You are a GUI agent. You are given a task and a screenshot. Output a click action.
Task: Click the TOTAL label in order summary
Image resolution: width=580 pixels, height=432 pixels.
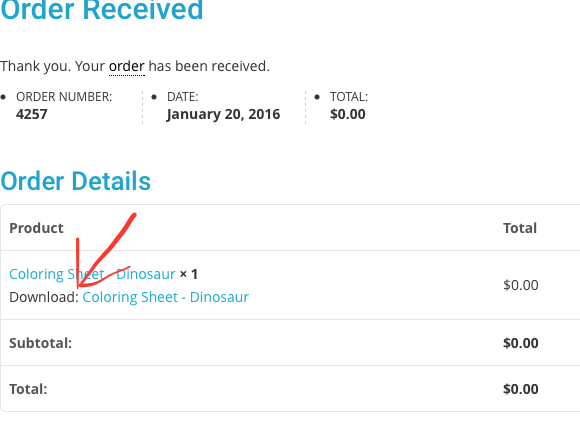click(349, 97)
